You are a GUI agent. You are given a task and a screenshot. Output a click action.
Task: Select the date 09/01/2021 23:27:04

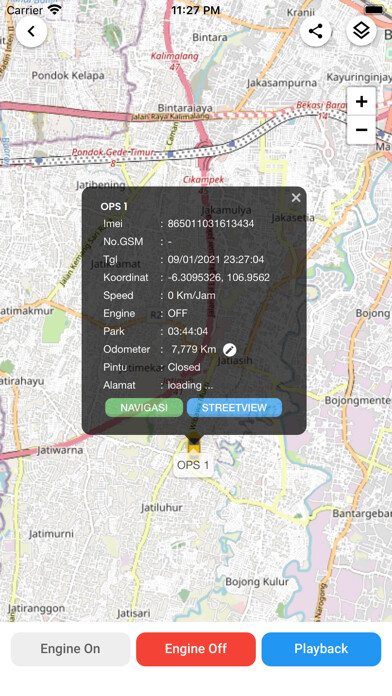(x=216, y=260)
